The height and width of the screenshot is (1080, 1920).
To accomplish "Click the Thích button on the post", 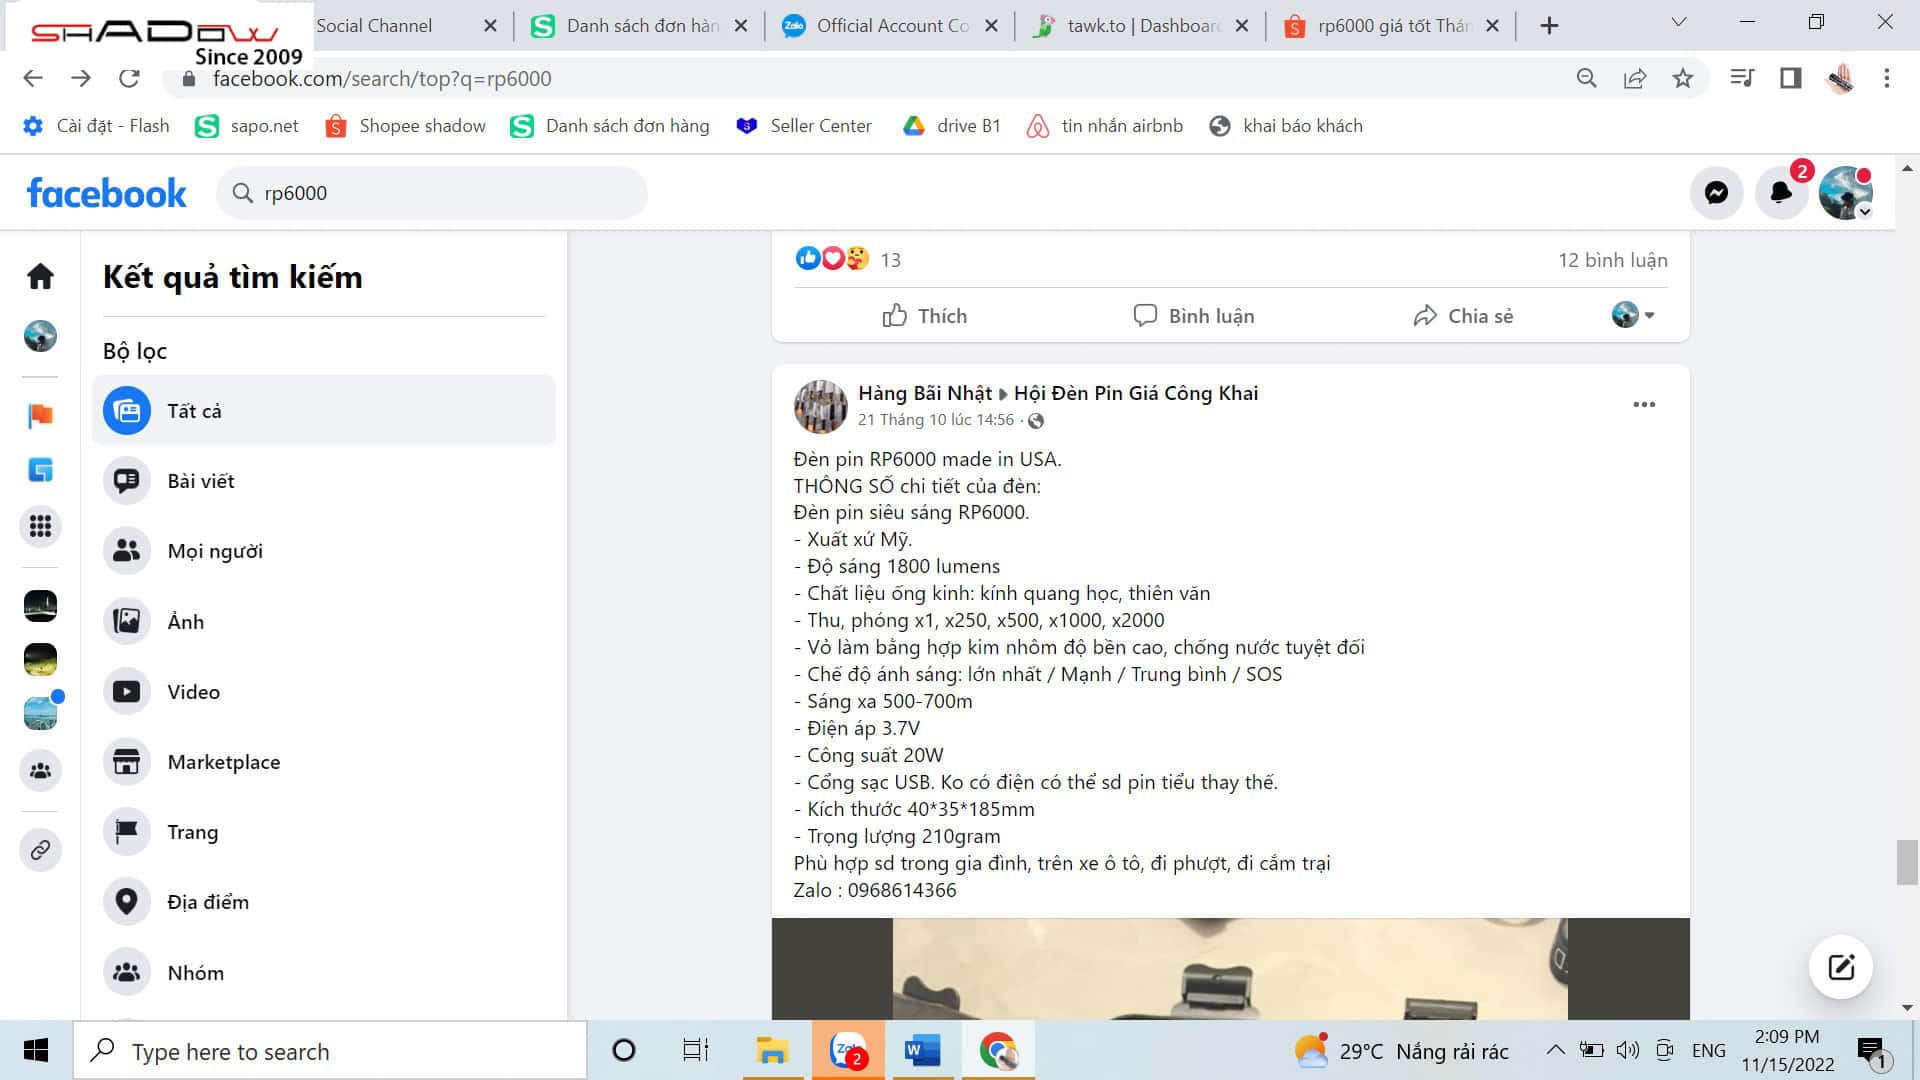I will tap(925, 315).
